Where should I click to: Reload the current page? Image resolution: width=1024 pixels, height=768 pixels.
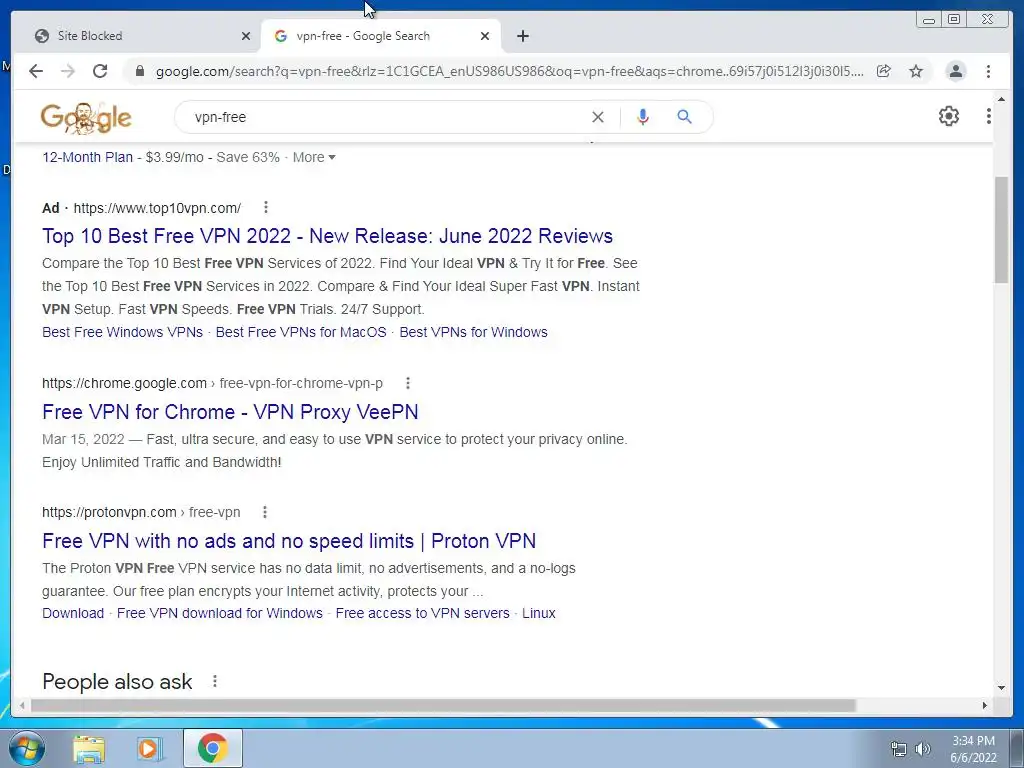(100, 71)
